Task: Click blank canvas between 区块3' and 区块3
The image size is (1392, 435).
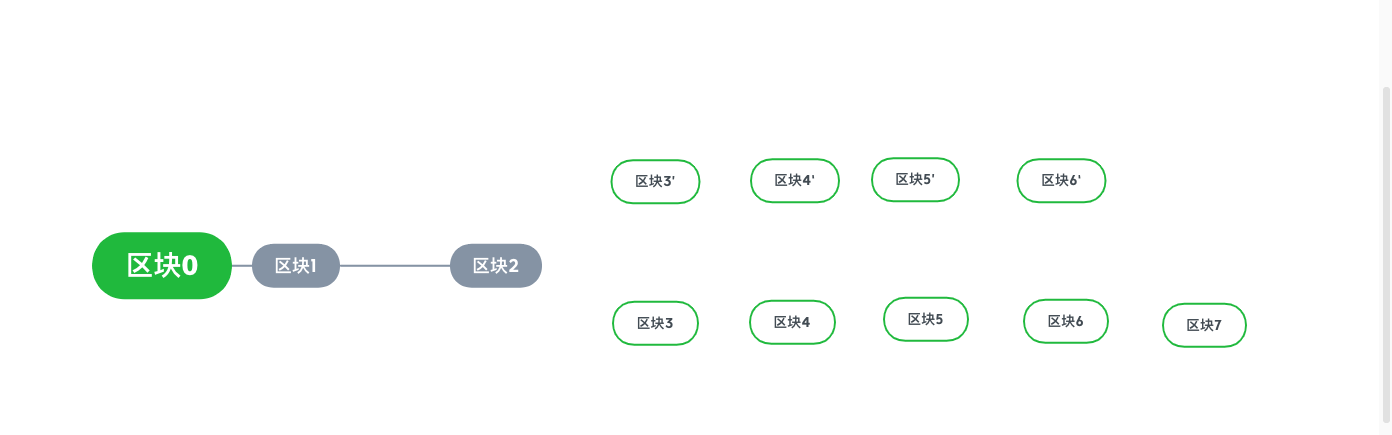Action: pos(655,253)
